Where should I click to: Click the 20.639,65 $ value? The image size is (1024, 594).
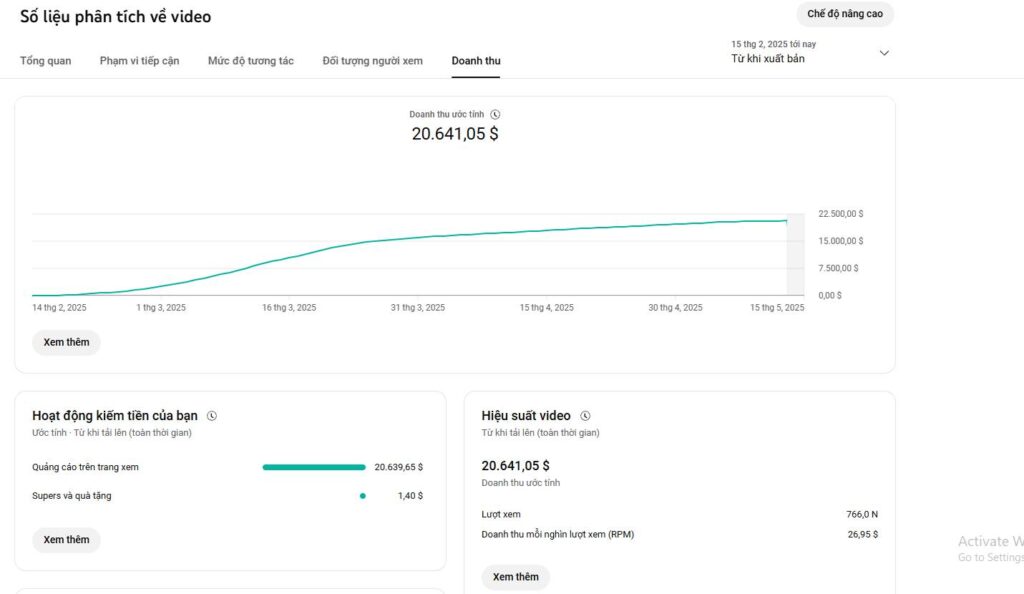398,467
